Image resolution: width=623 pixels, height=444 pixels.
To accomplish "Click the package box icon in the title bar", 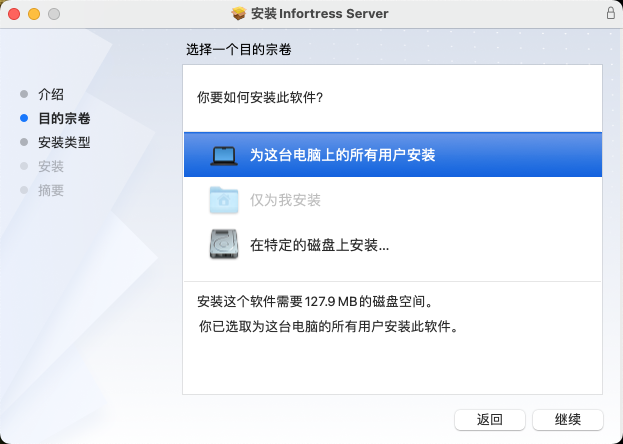I will tap(238, 14).
